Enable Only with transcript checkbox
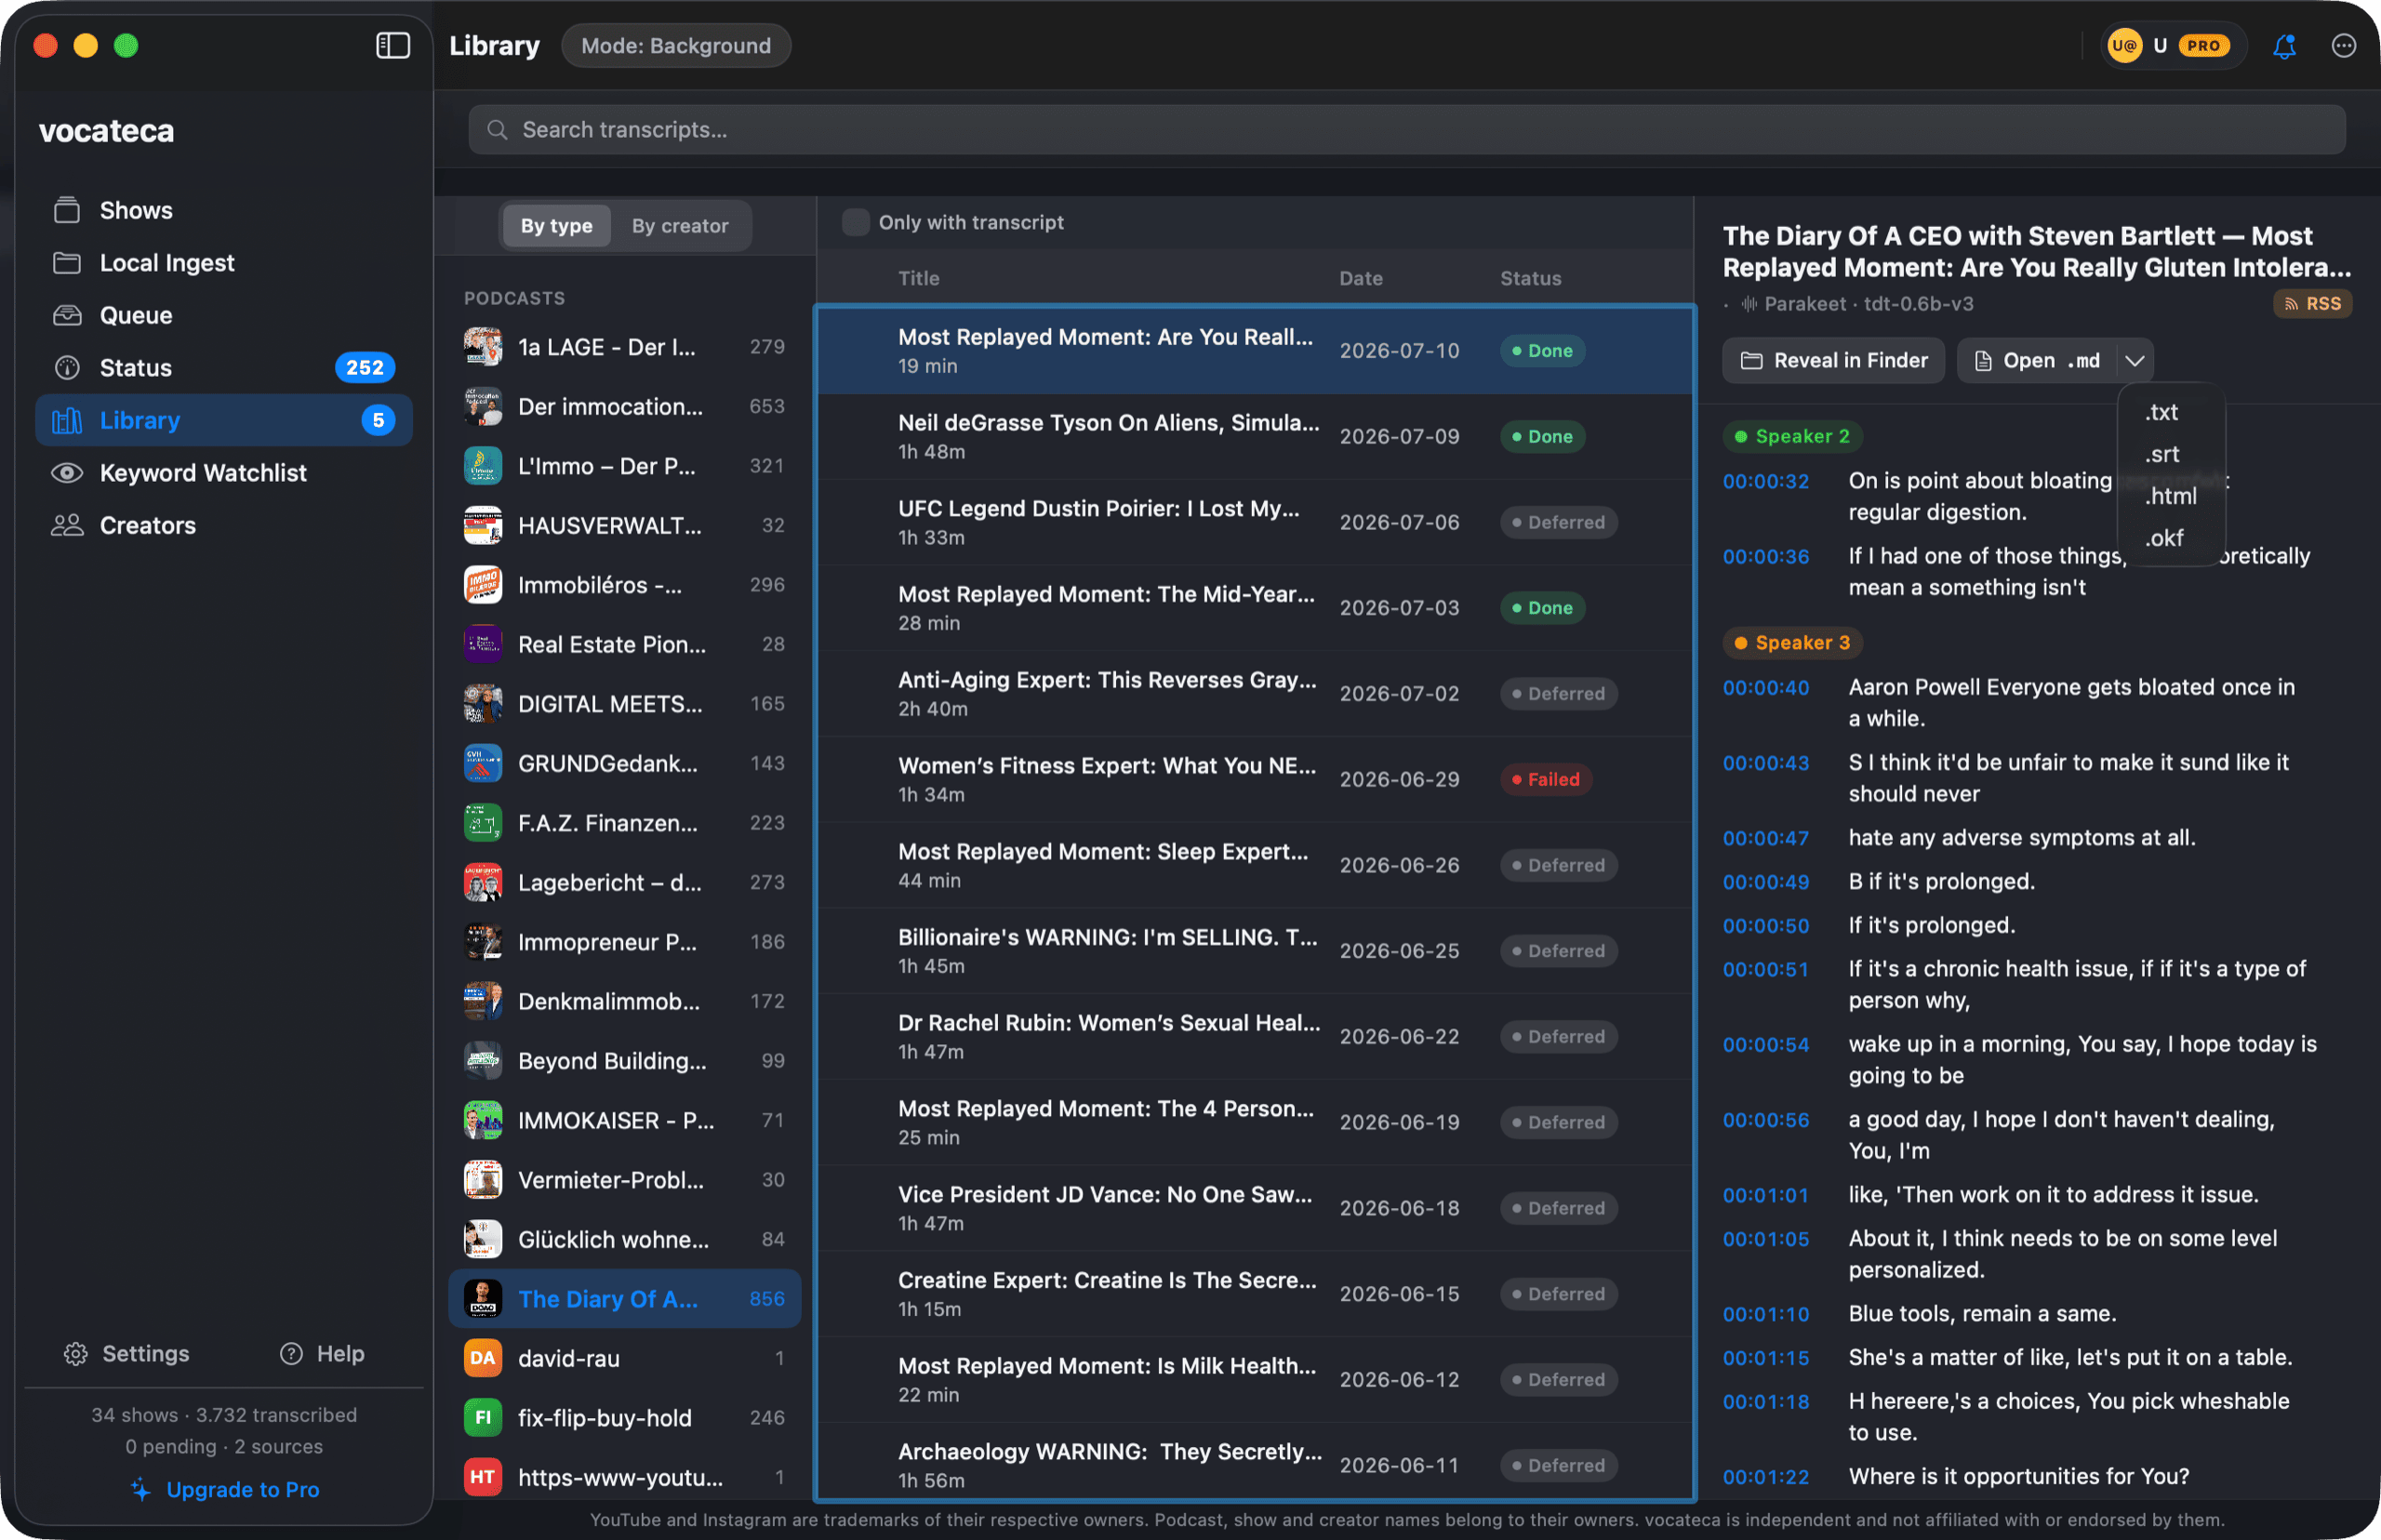Image resolution: width=2381 pixels, height=1540 pixels. [x=855, y=222]
